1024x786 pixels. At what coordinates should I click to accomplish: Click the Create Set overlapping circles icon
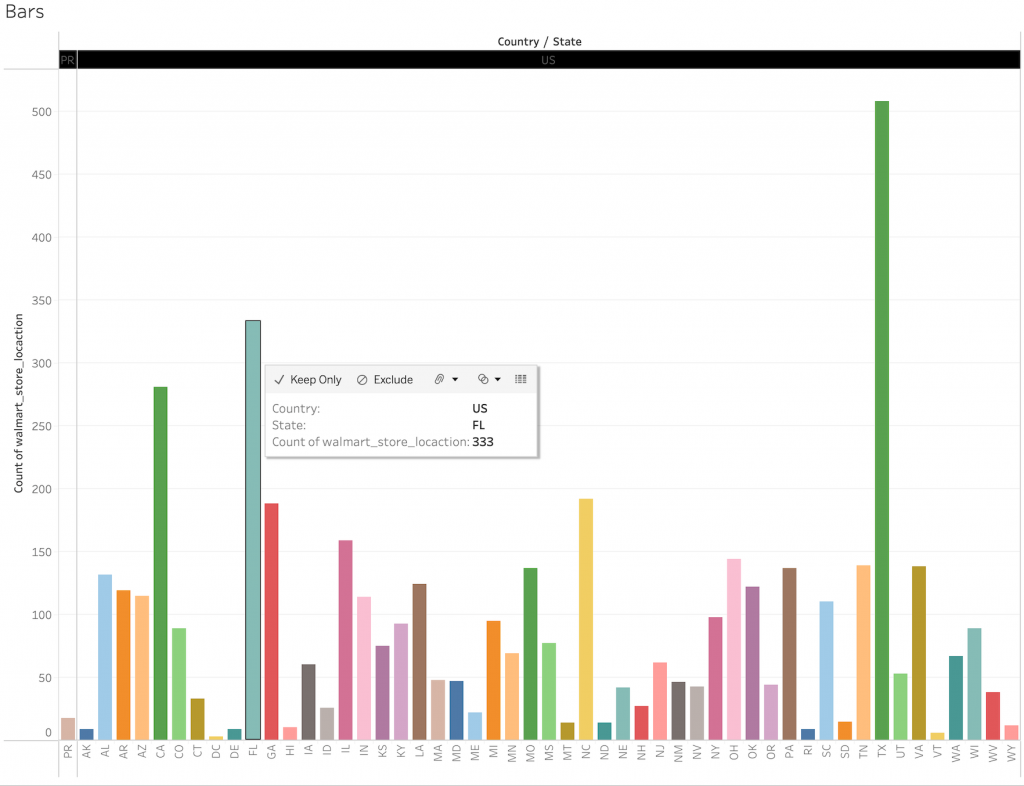coord(483,379)
